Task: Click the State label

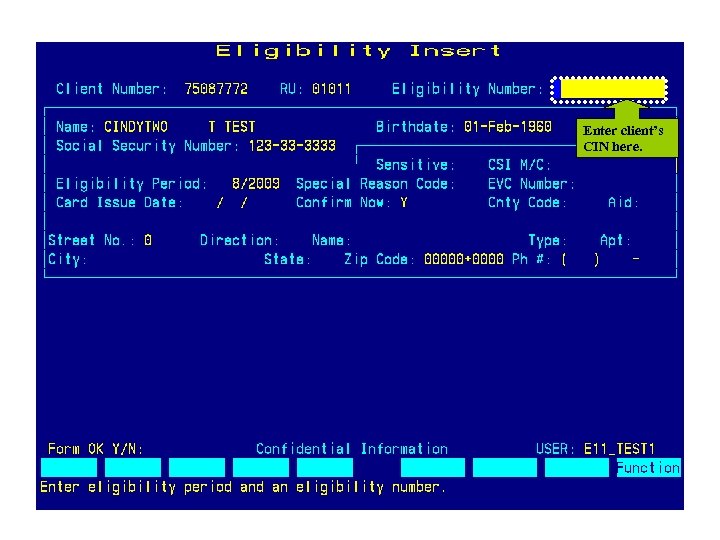Action: pyautogui.click(x=287, y=259)
